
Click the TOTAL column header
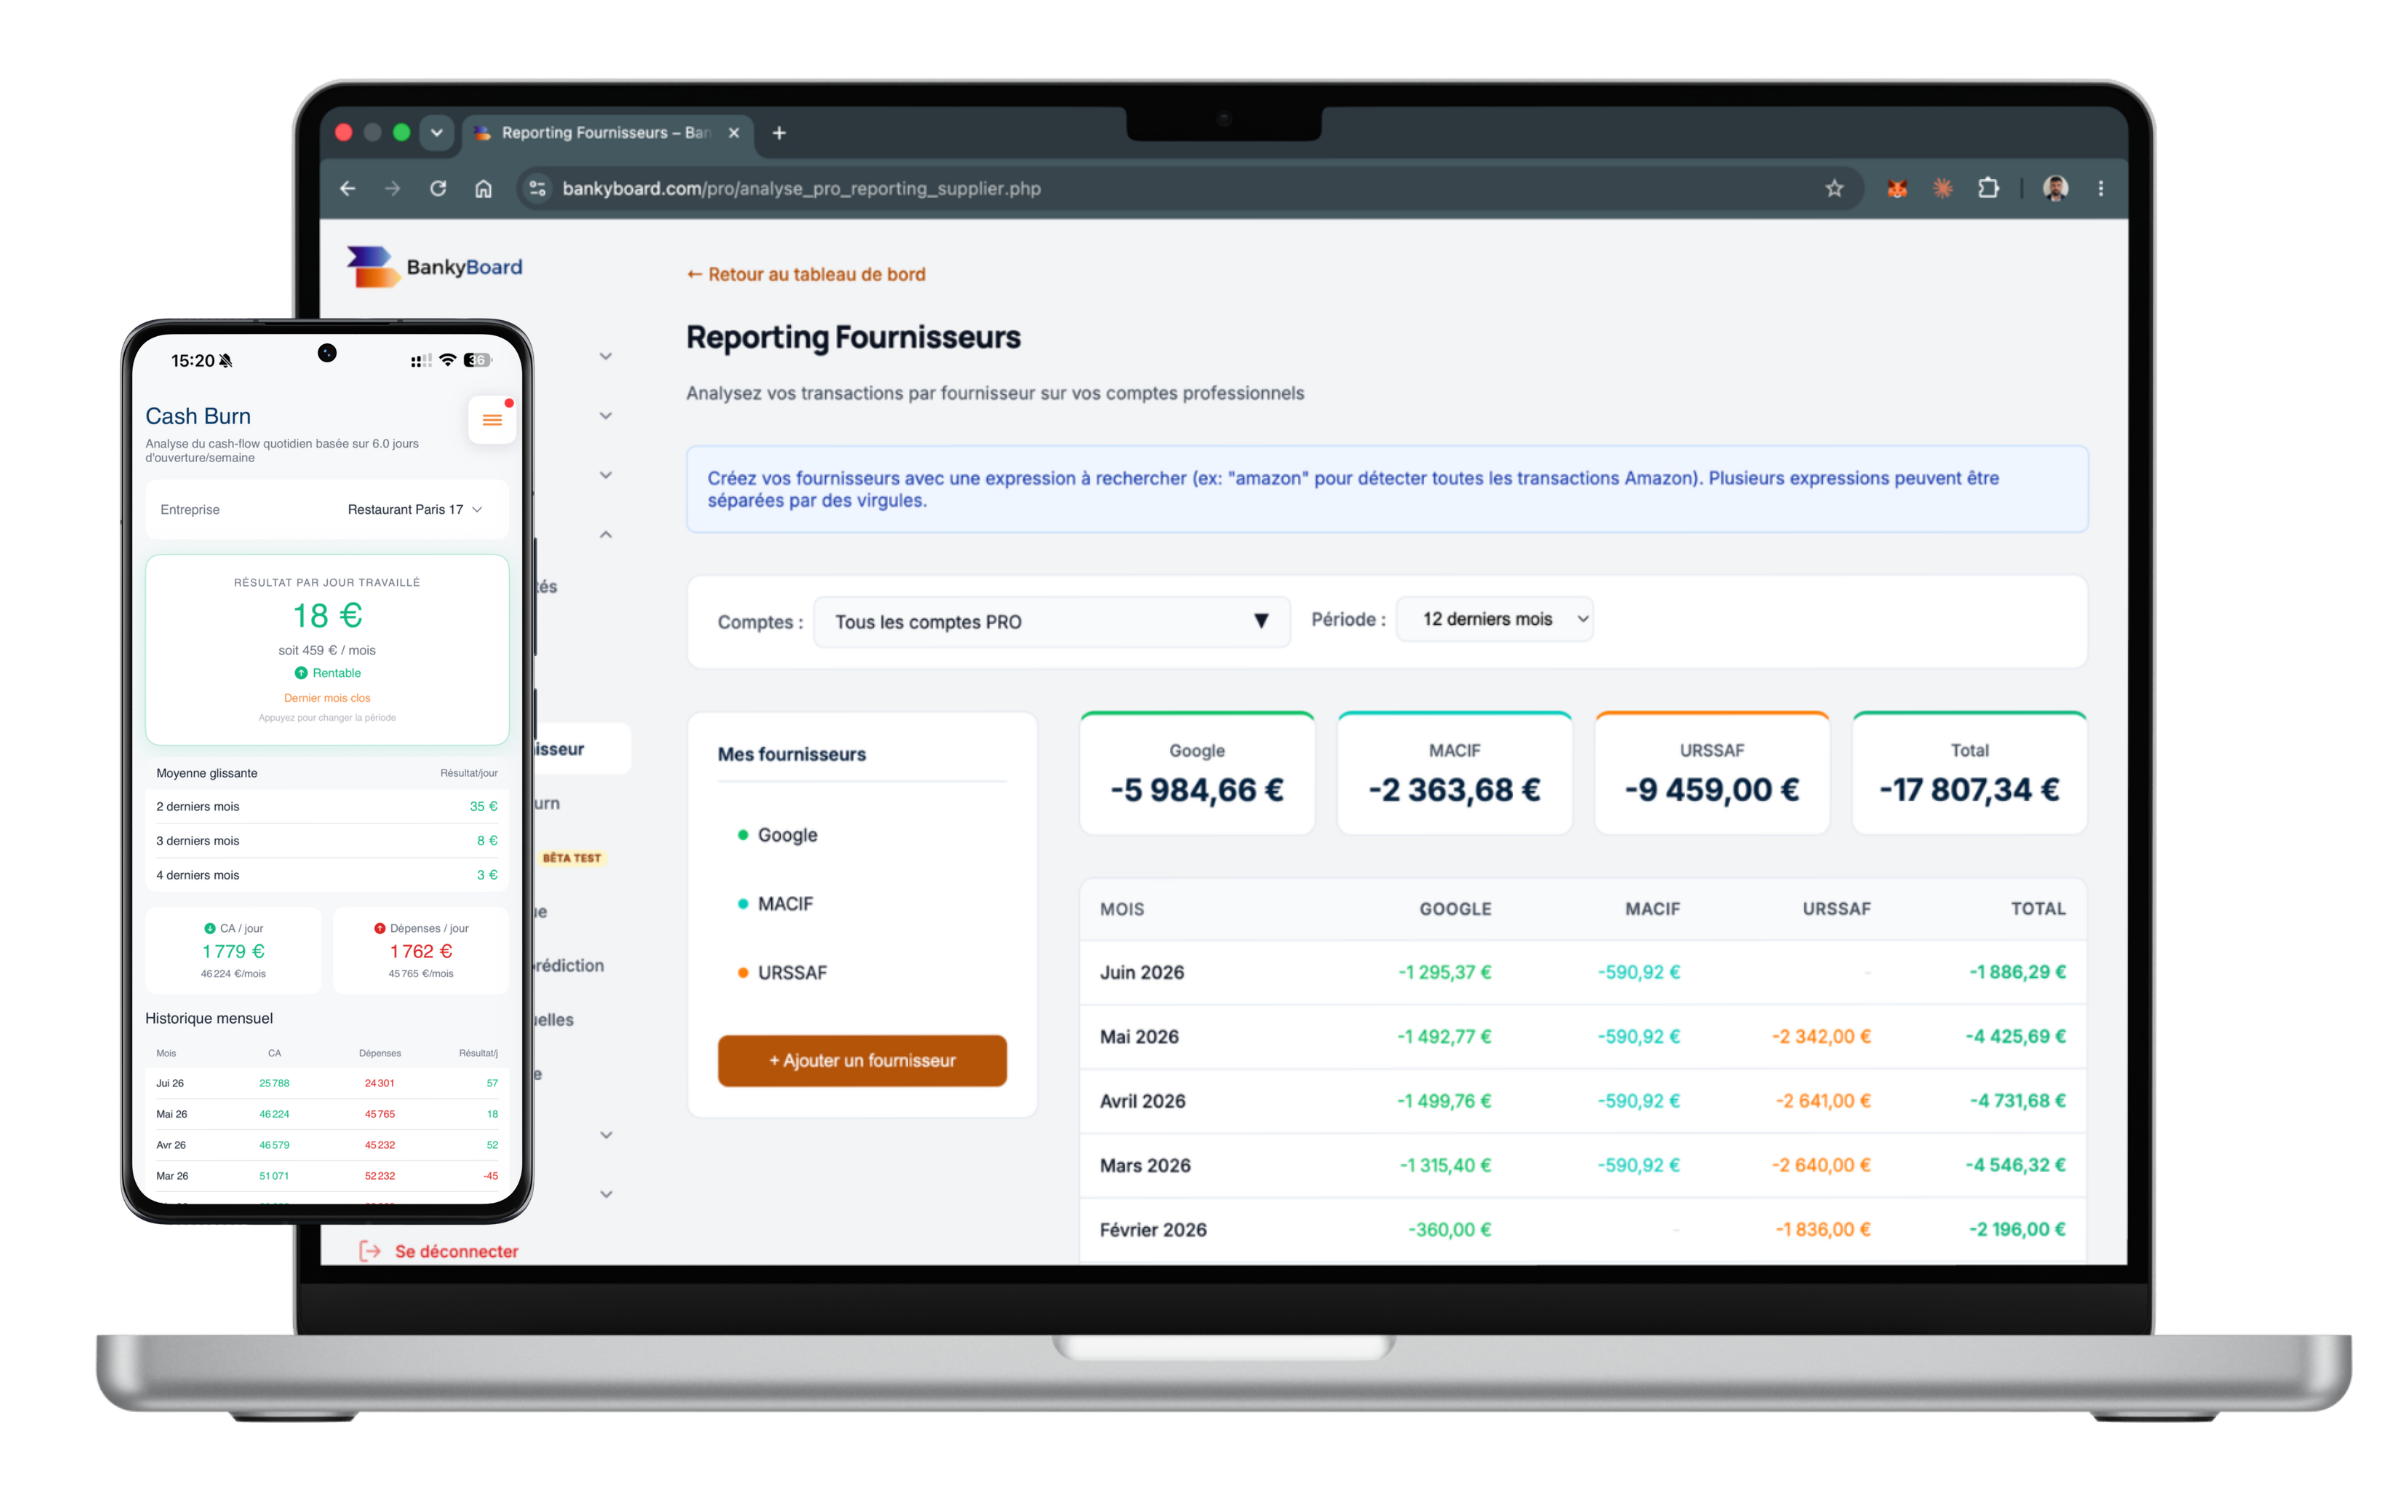2038,909
